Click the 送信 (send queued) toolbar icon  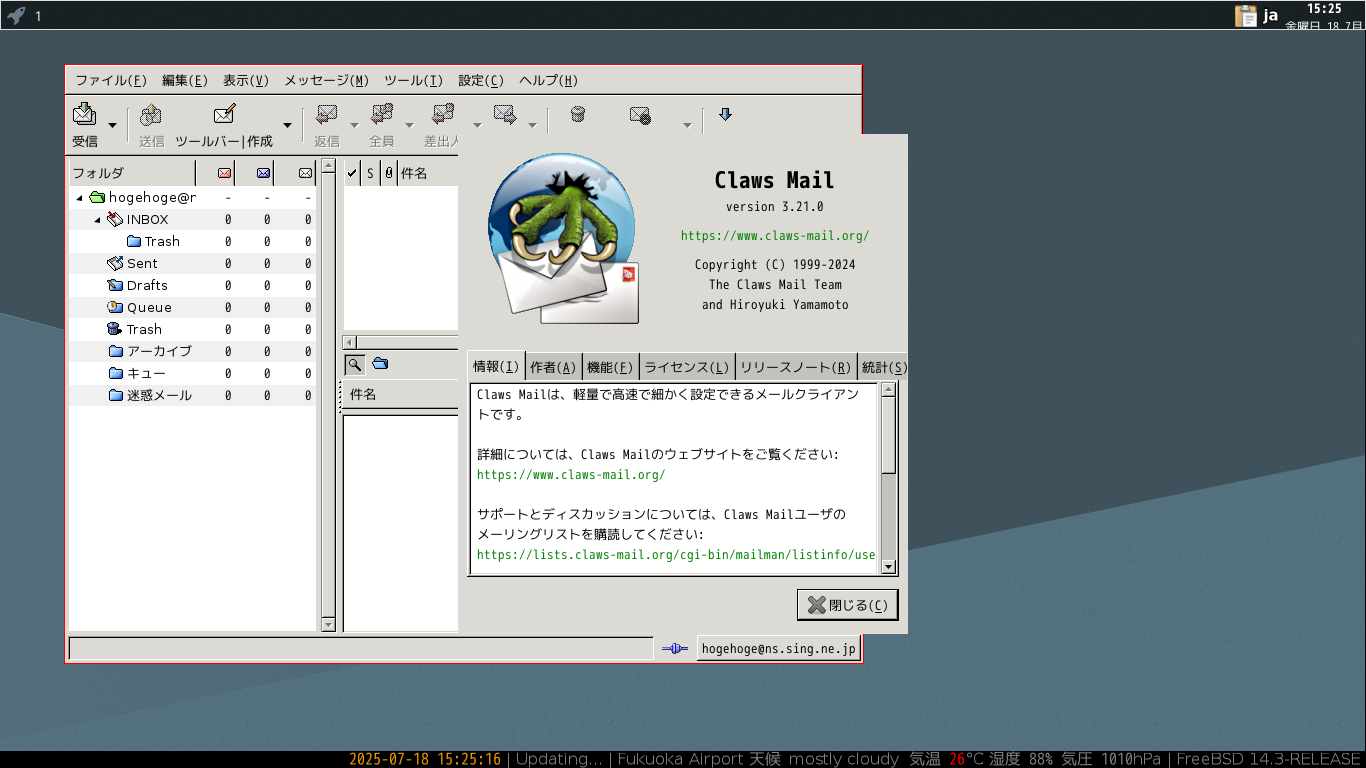(151, 115)
